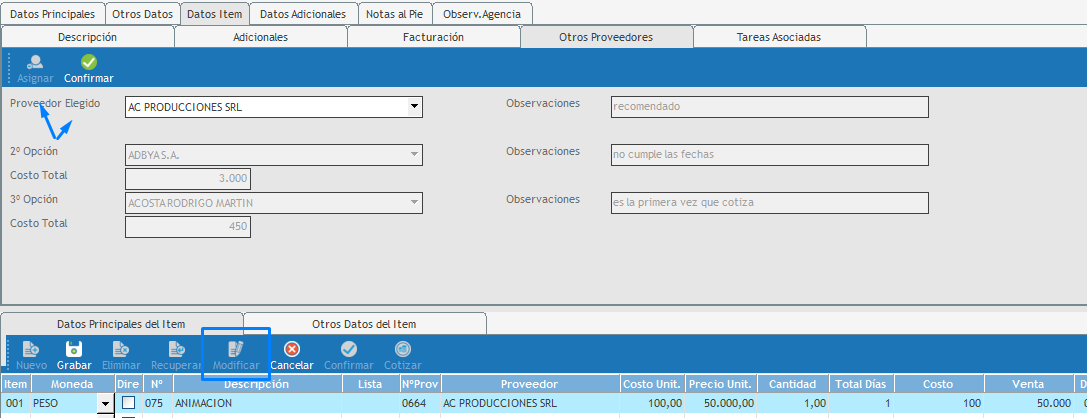Click the Observaciones field containing recomendado
Screen dimensions: 1087x418
(768, 107)
